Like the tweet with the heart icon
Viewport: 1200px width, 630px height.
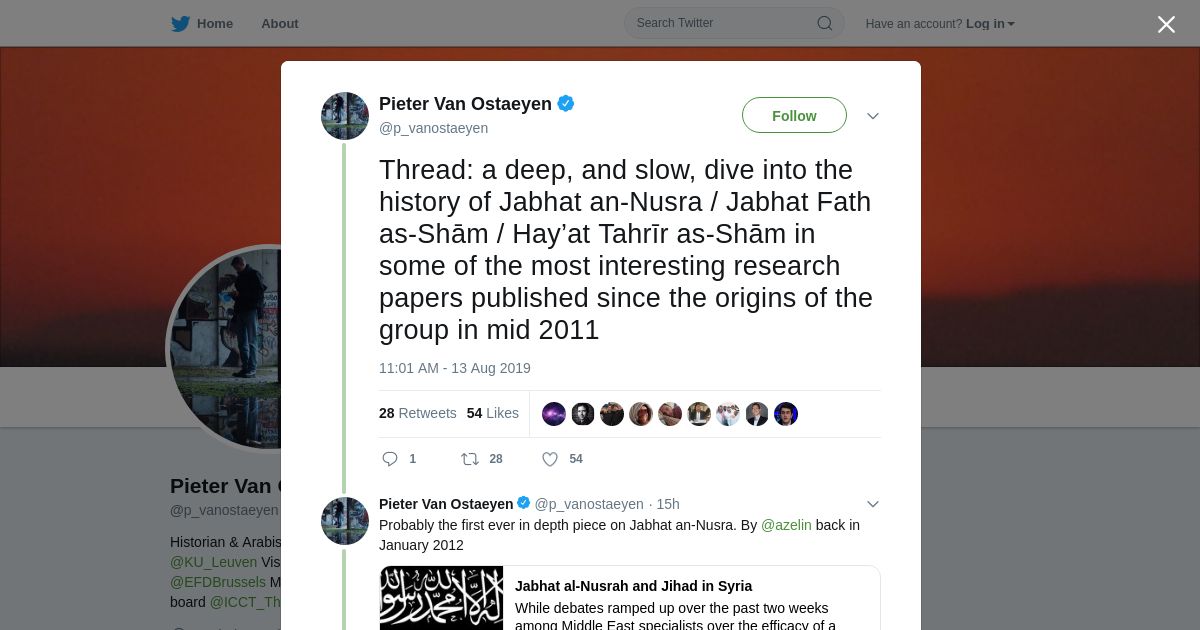point(550,459)
